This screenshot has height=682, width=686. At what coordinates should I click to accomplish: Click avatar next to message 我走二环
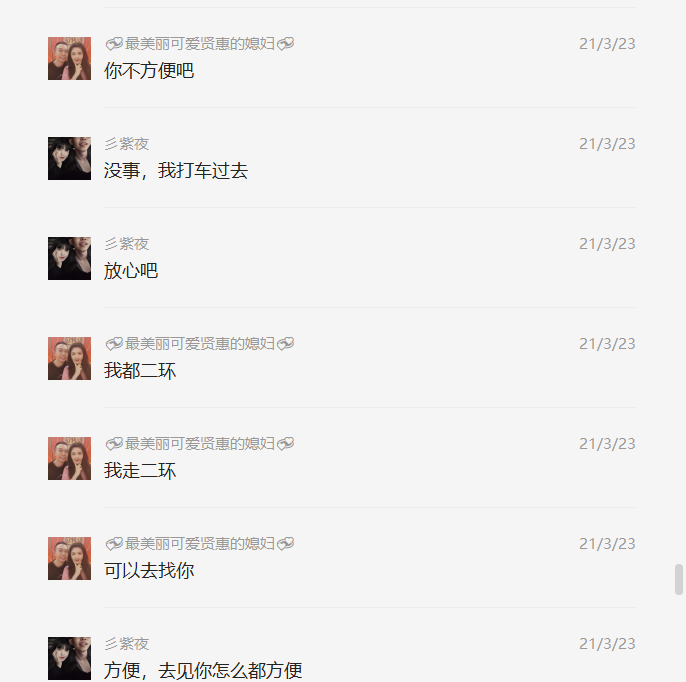[x=70, y=458]
